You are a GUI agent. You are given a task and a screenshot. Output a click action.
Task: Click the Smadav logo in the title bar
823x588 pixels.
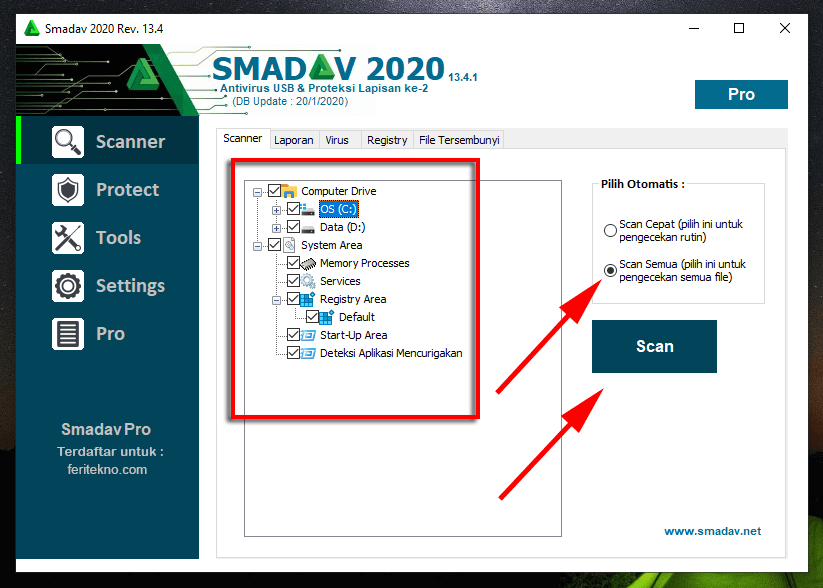coord(31,28)
